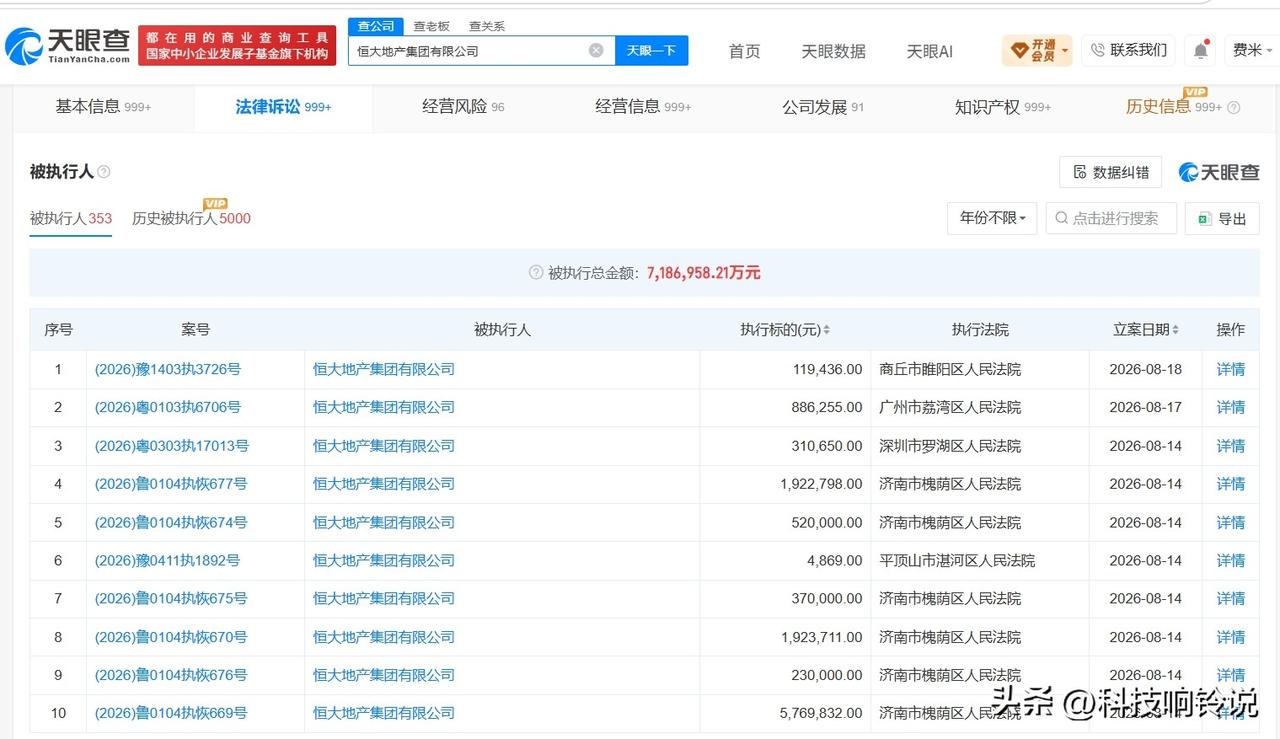Open 详情 for the 370,000.00 row
This screenshot has width=1280, height=739.
[1231, 599]
